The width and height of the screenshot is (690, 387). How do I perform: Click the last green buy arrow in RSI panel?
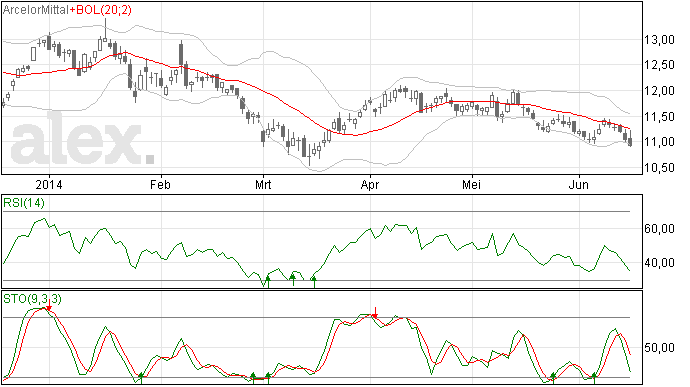314,281
